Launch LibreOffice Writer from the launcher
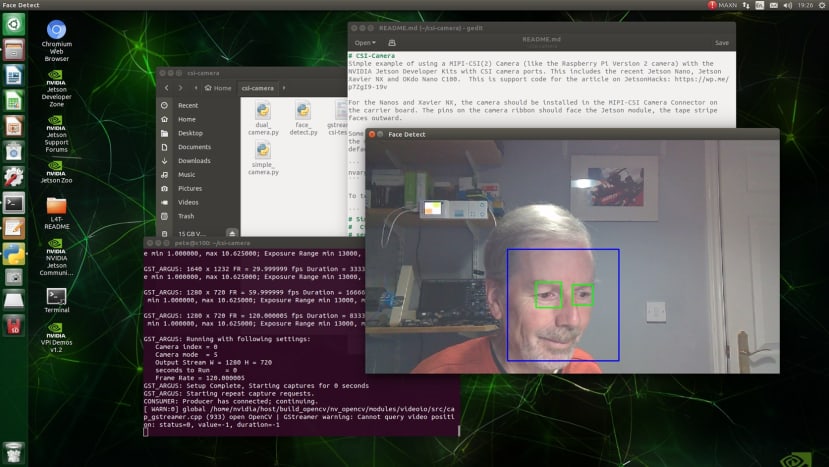The width and height of the screenshot is (829, 467). [14, 76]
